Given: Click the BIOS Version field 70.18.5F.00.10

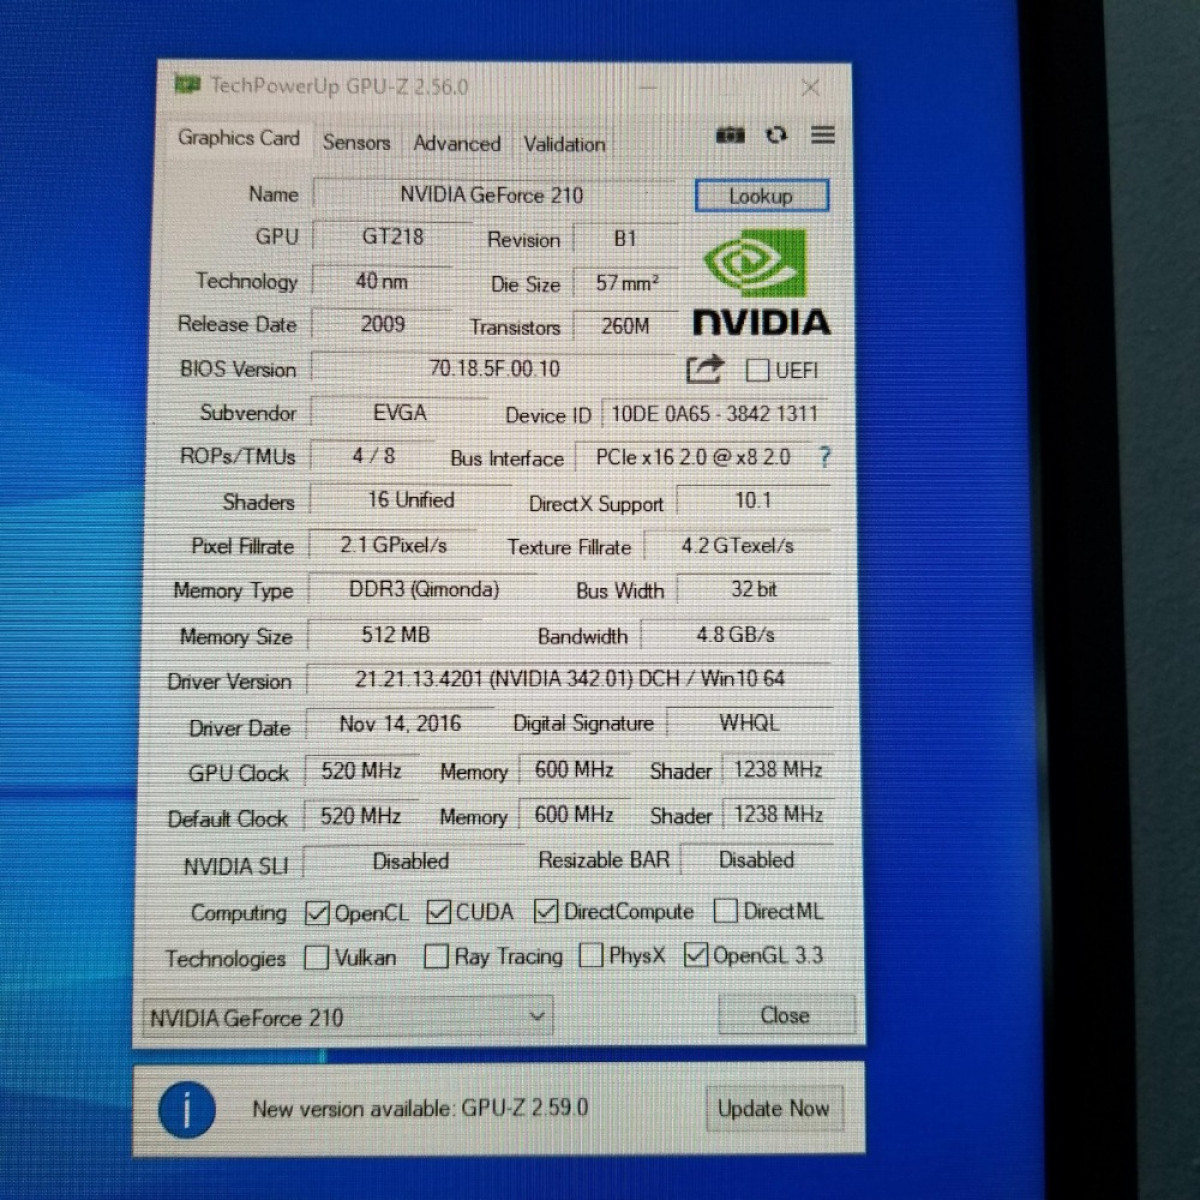Looking at the screenshot, I should click(494, 369).
